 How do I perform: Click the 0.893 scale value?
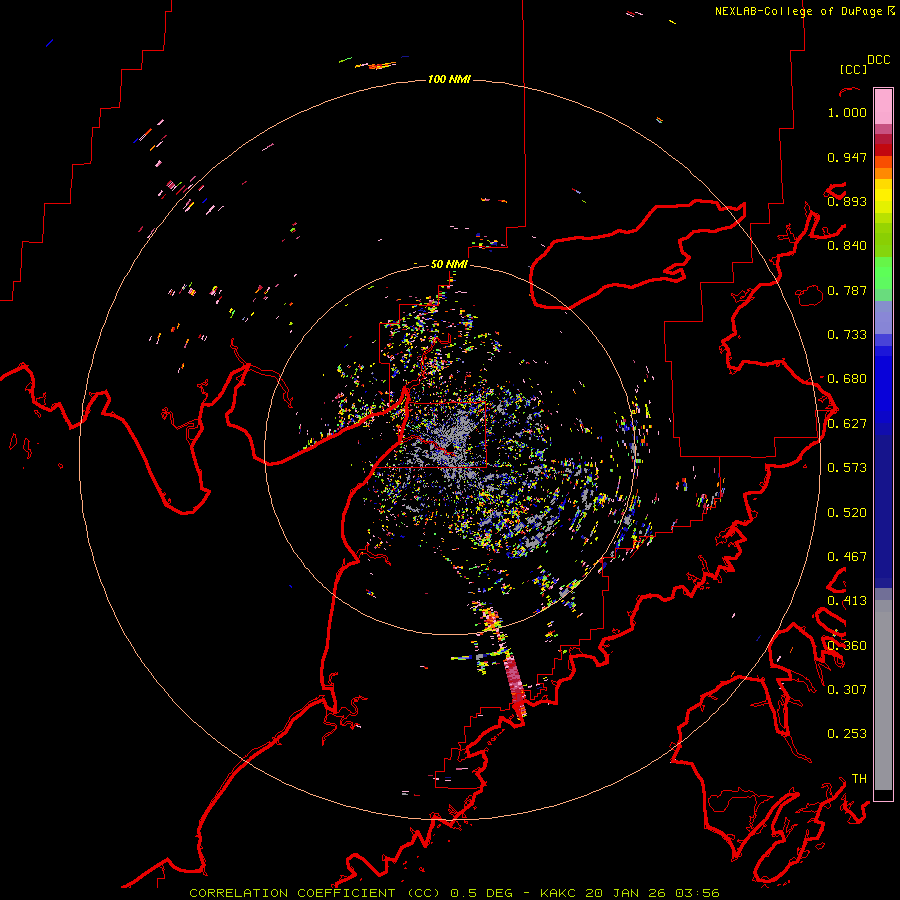(x=847, y=201)
